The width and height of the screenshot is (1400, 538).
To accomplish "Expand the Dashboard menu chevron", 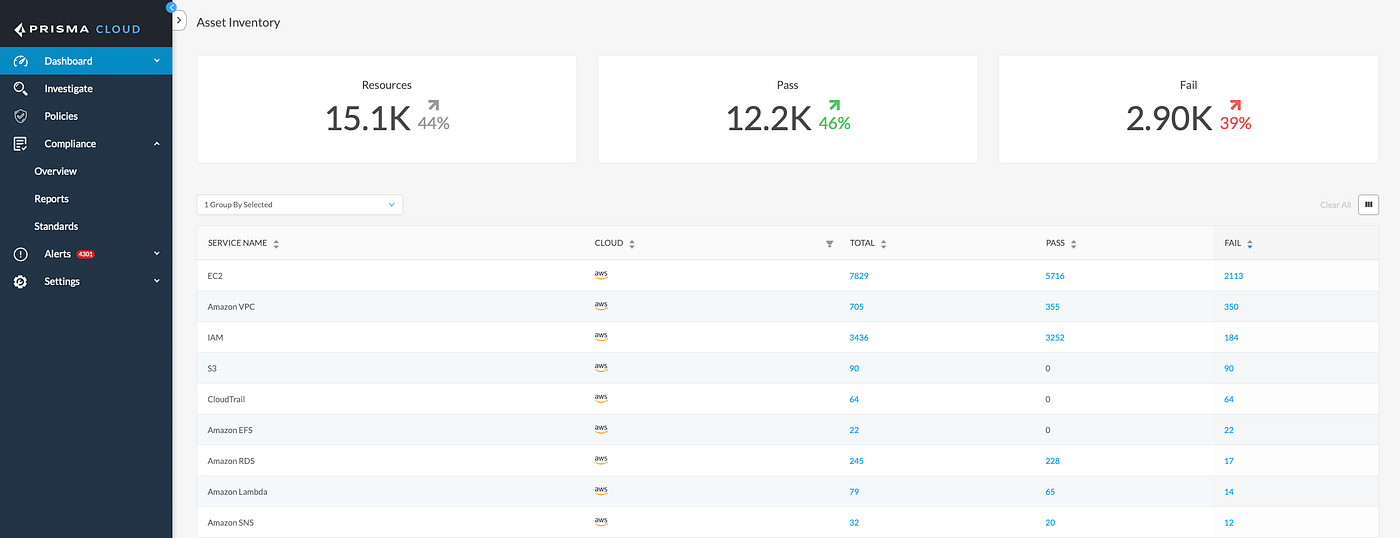I will click(x=157, y=61).
